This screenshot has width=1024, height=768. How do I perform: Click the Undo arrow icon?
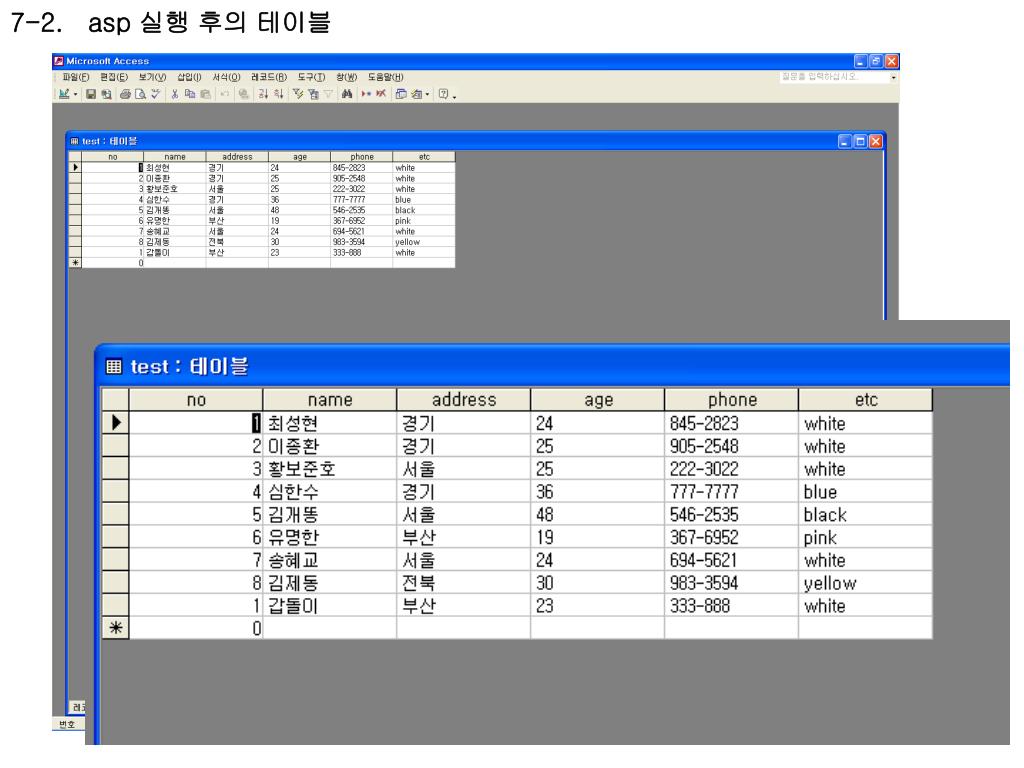point(225,94)
